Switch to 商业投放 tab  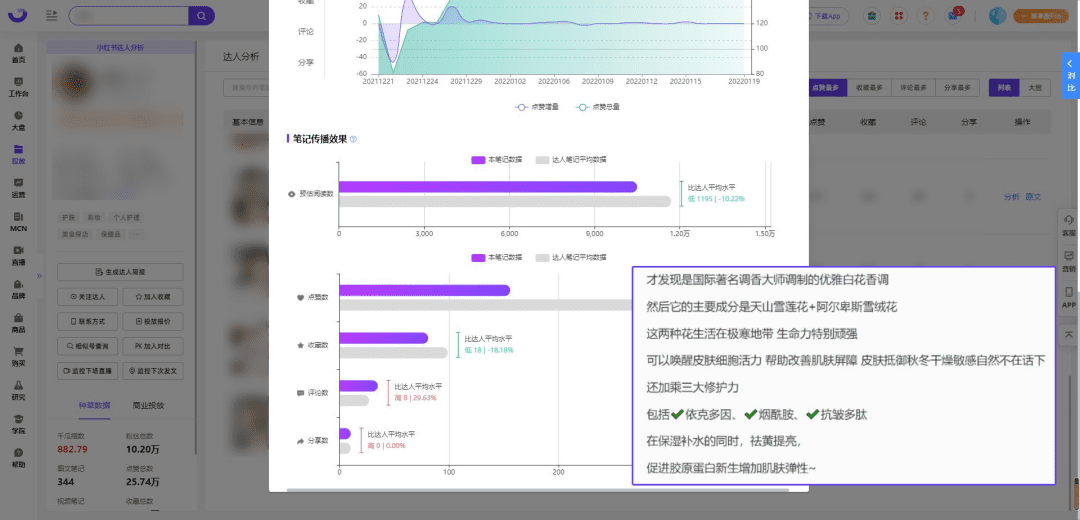pyautogui.click(x=148, y=405)
